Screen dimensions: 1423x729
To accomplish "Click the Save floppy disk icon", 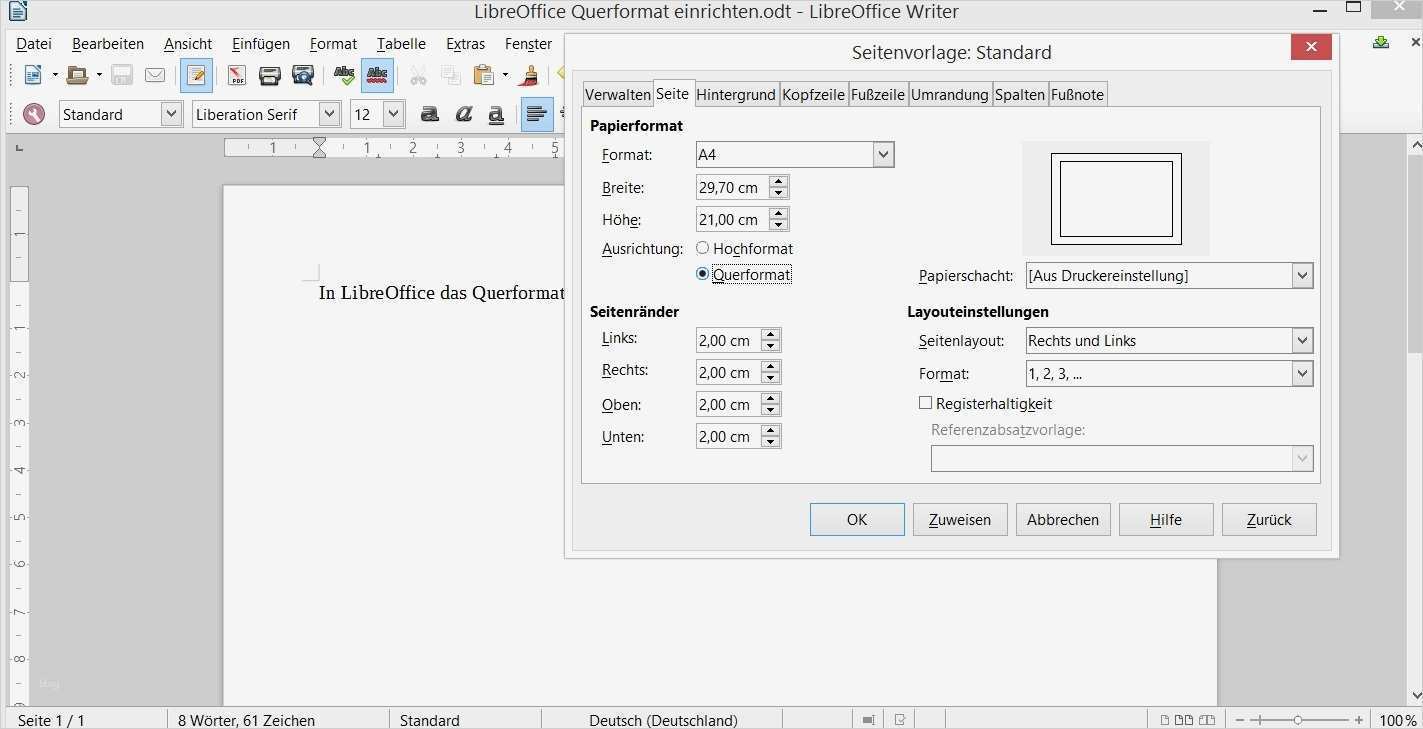I will coord(122,75).
